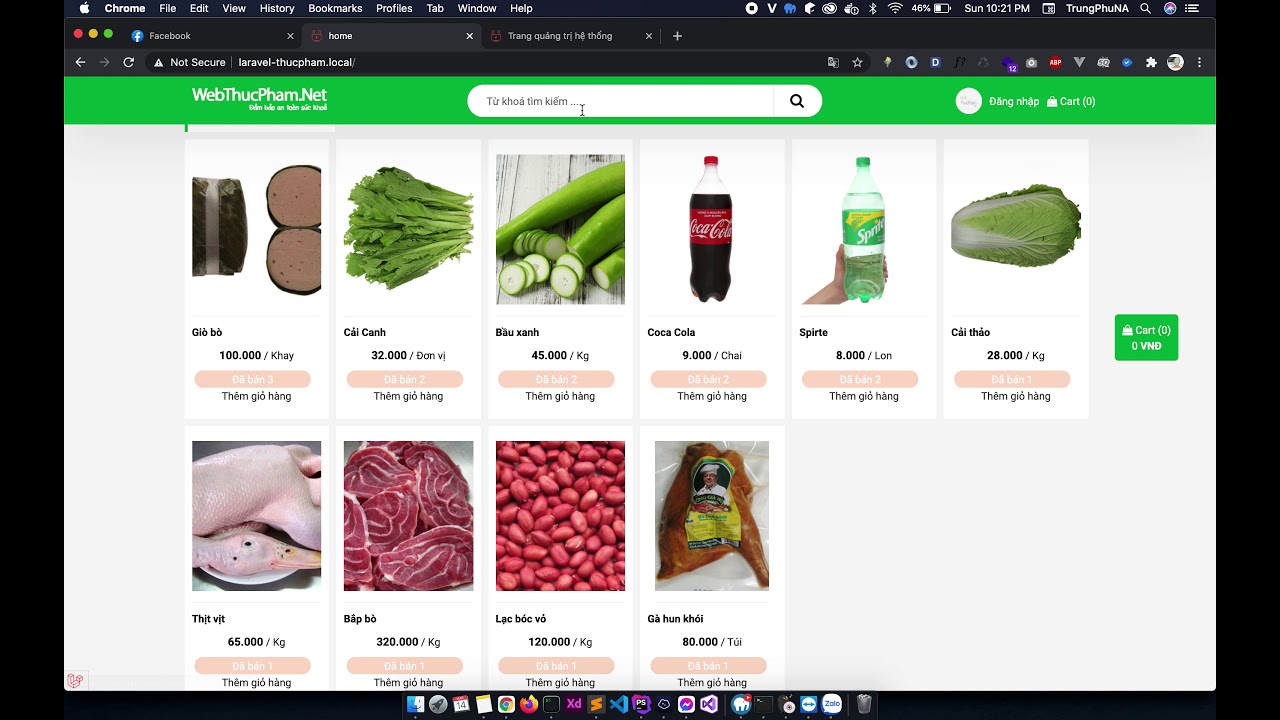The width and height of the screenshot is (1280, 720).
Task: Open the Bầu xanh product image
Action: pos(560,229)
